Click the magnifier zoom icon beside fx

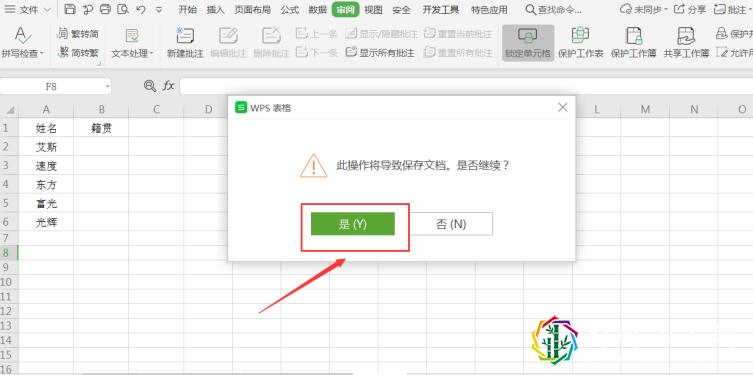[x=150, y=86]
